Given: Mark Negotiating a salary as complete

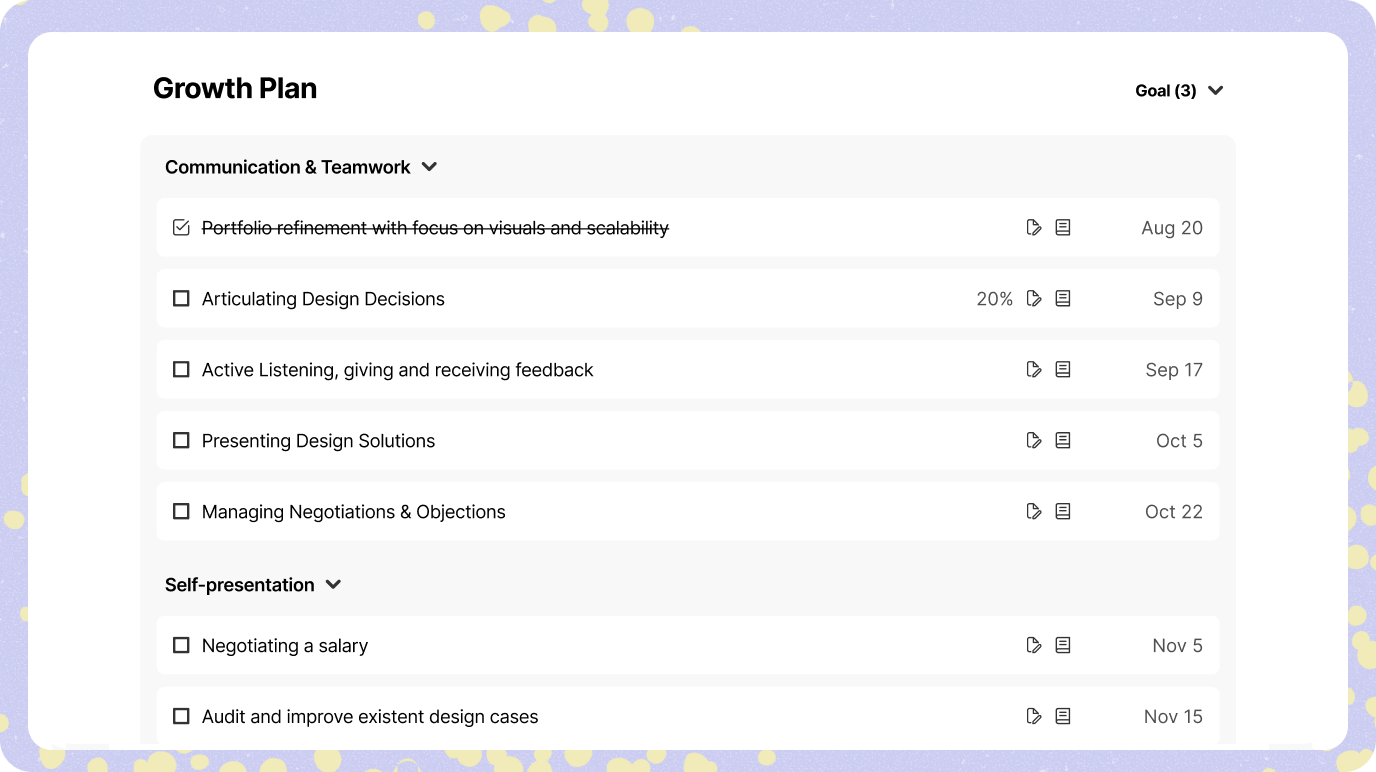Looking at the screenshot, I should point(181,646).
